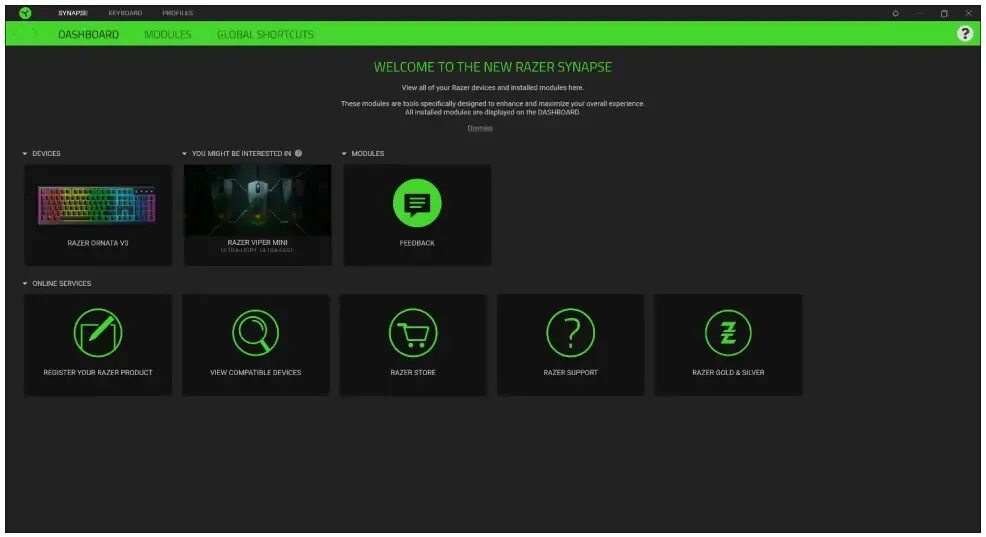Open Razer Gold & Silver icon
Image resolution: width=986 pixels, height=537 pixels.
click(728, 333)
